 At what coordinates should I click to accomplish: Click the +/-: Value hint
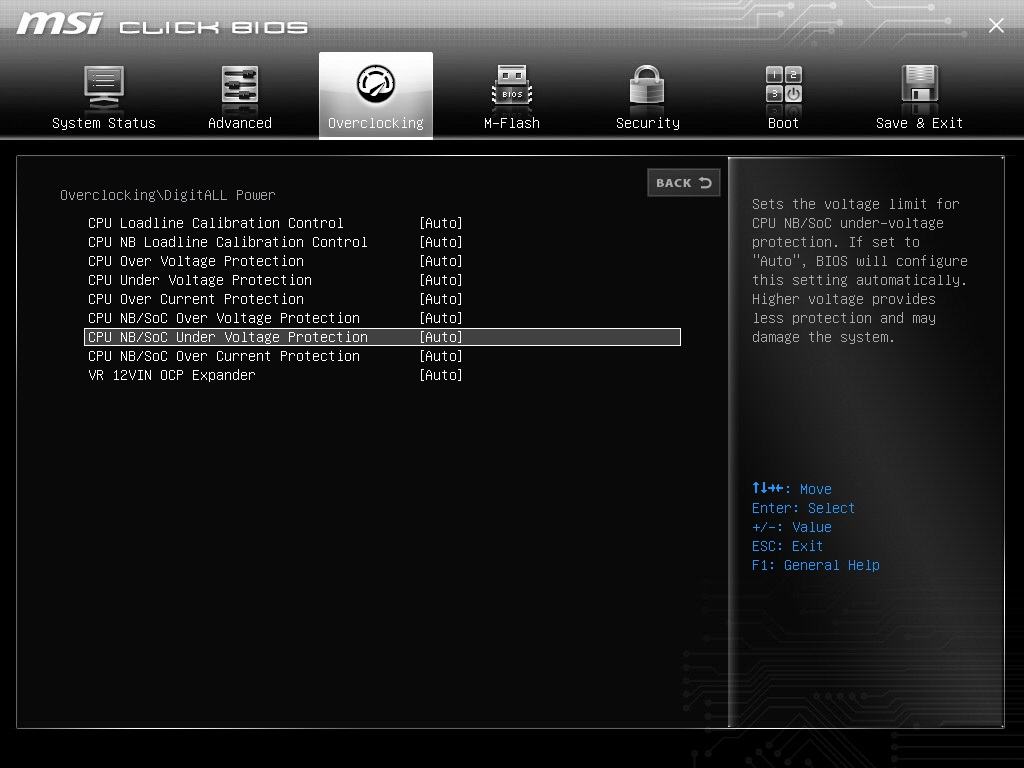pos(792,527)
